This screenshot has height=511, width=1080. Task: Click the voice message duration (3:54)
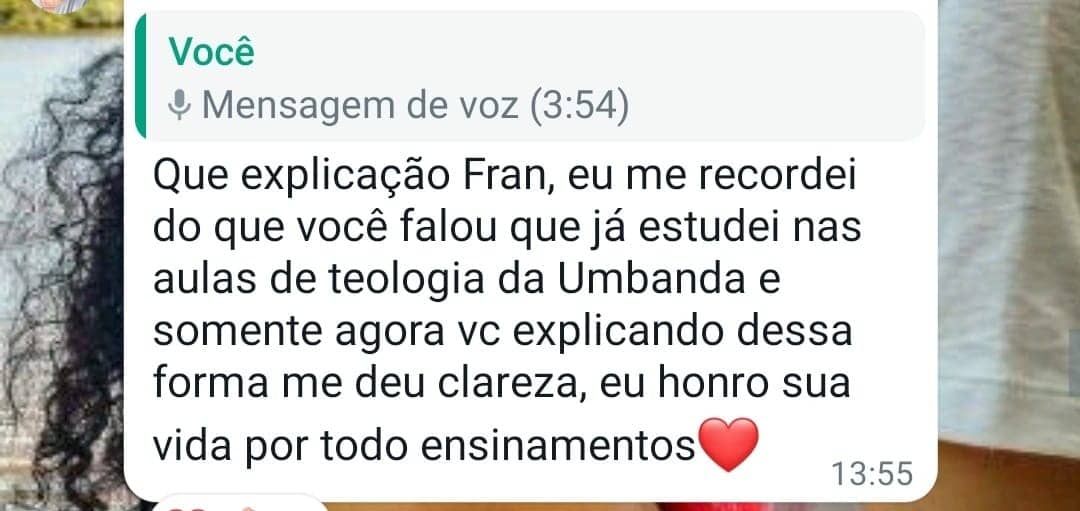point(579,105)
